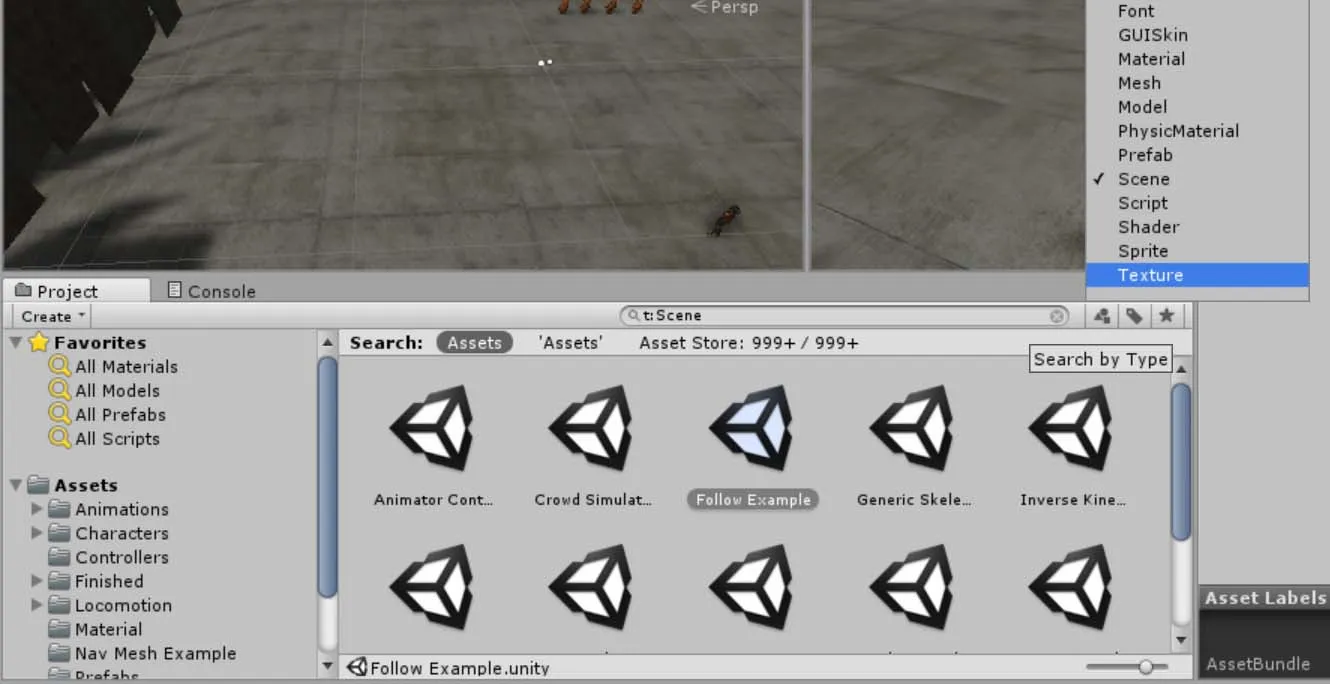Click the folder tree scroll up arrow
1330x684 pixels.
[x=327, y=343]
